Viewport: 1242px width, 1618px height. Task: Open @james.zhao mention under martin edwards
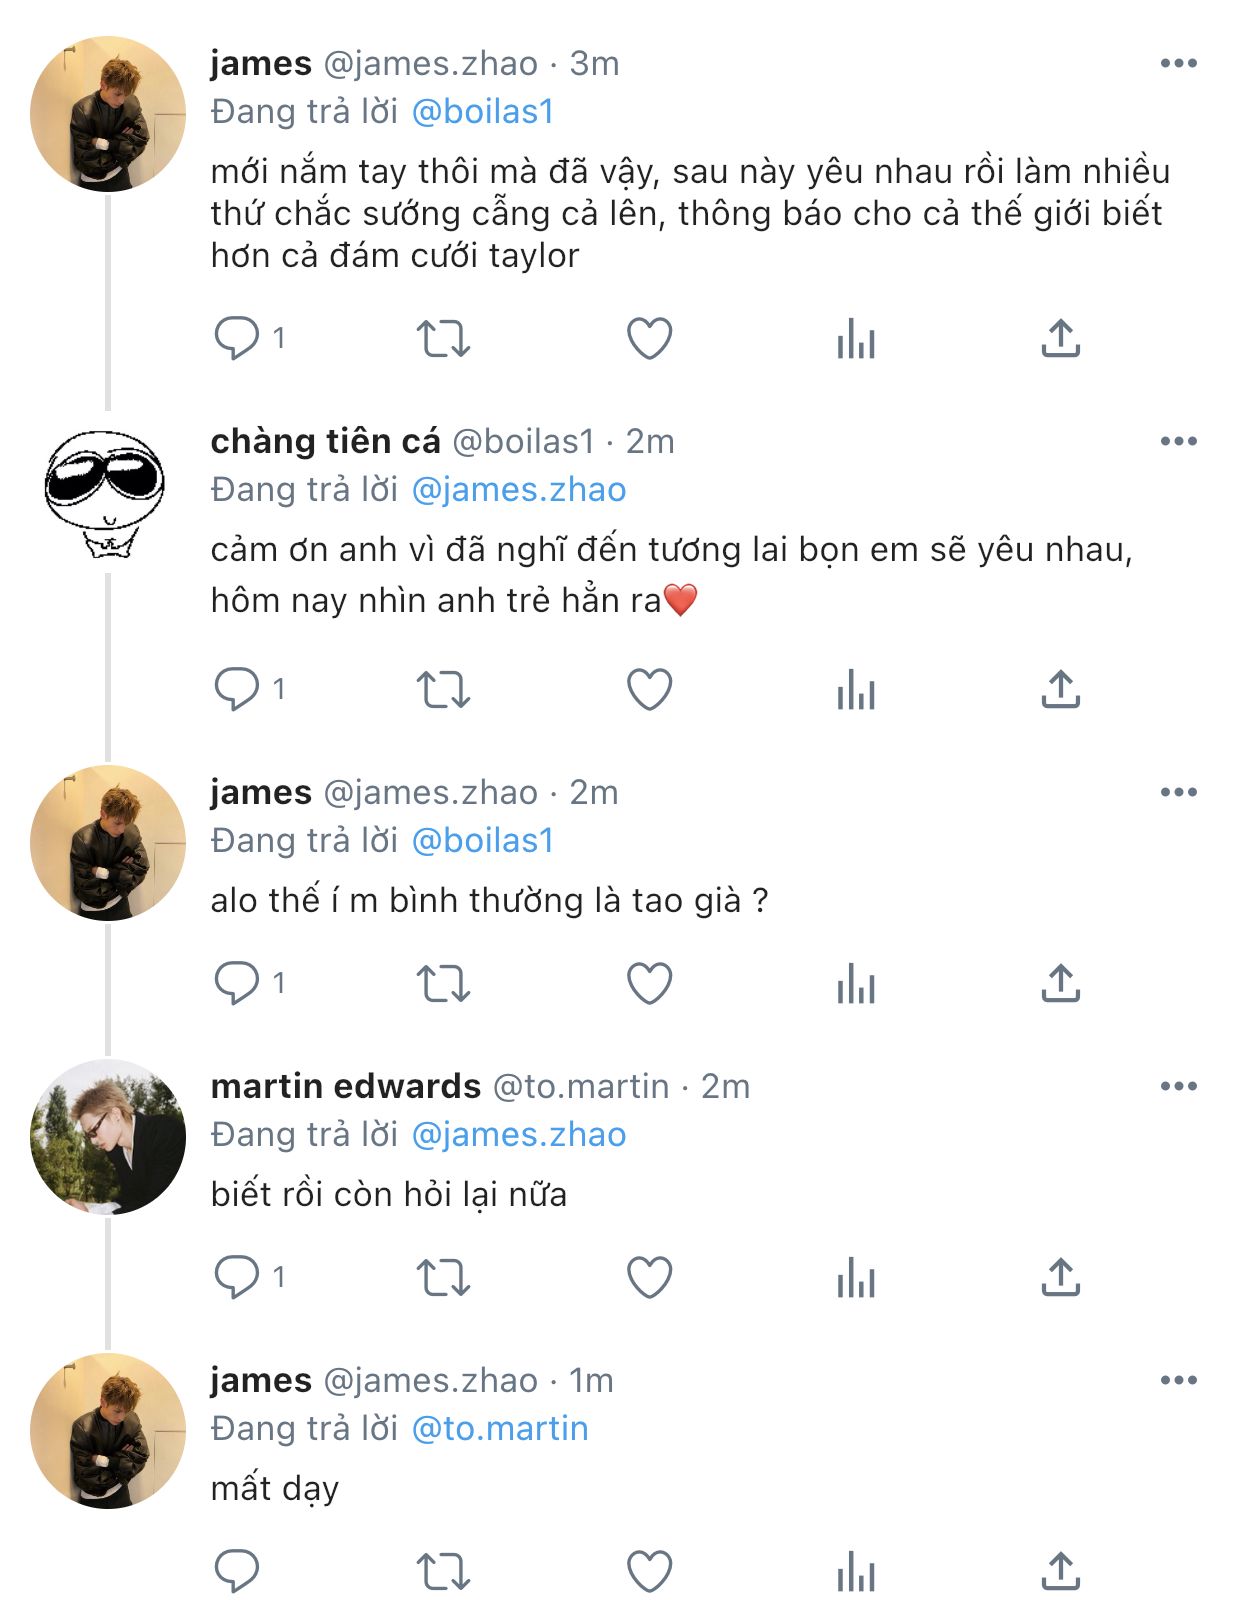[x=519, y=1135]
